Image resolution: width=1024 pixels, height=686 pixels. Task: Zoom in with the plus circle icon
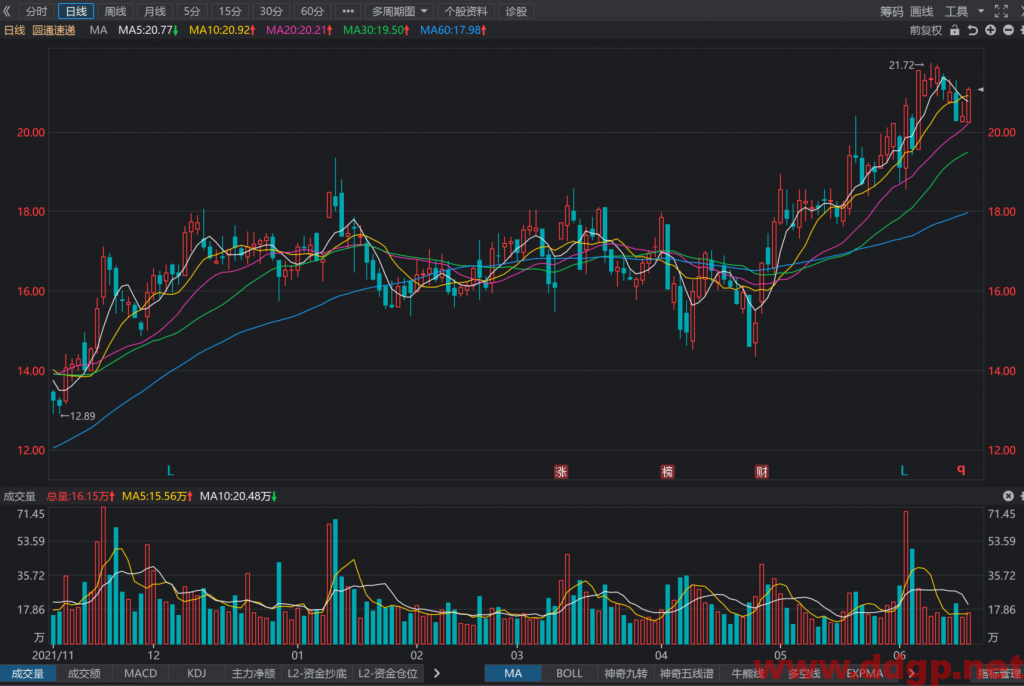coord(991,30)
